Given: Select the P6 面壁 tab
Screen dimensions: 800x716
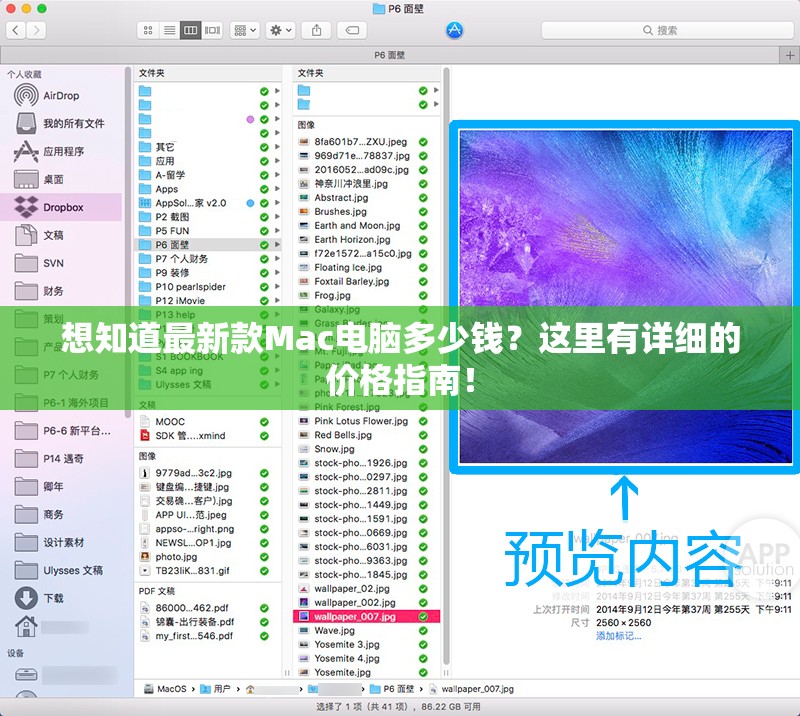Looking at the screenshot, I should point(390,55).
